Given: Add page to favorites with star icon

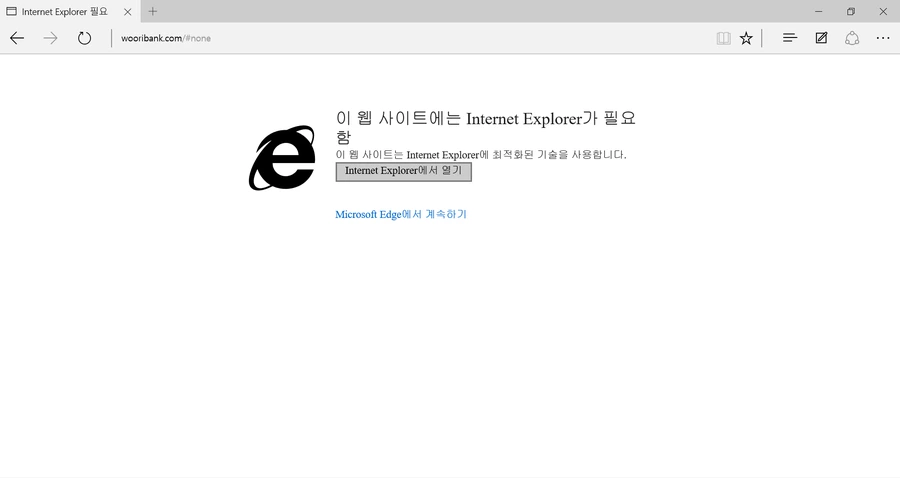Looking at the screenshot, I should [x=746, y=38].
